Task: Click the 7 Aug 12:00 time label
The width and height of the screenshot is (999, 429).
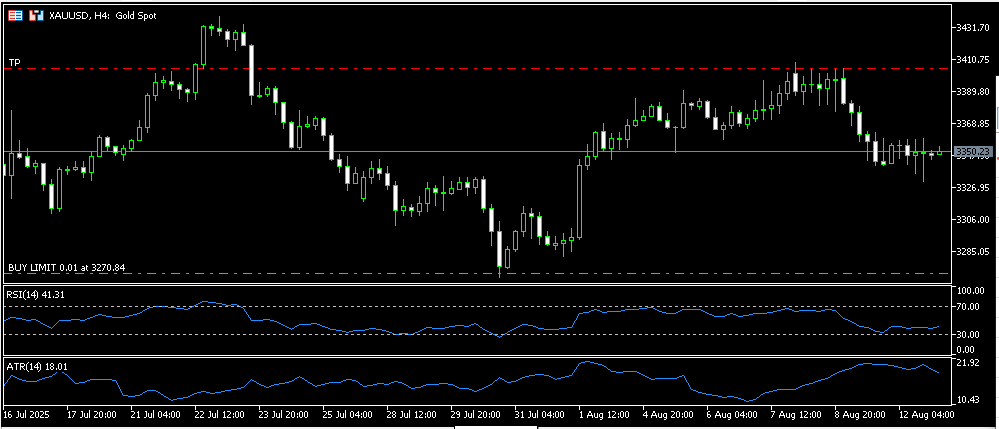Action: click(794, 414)
